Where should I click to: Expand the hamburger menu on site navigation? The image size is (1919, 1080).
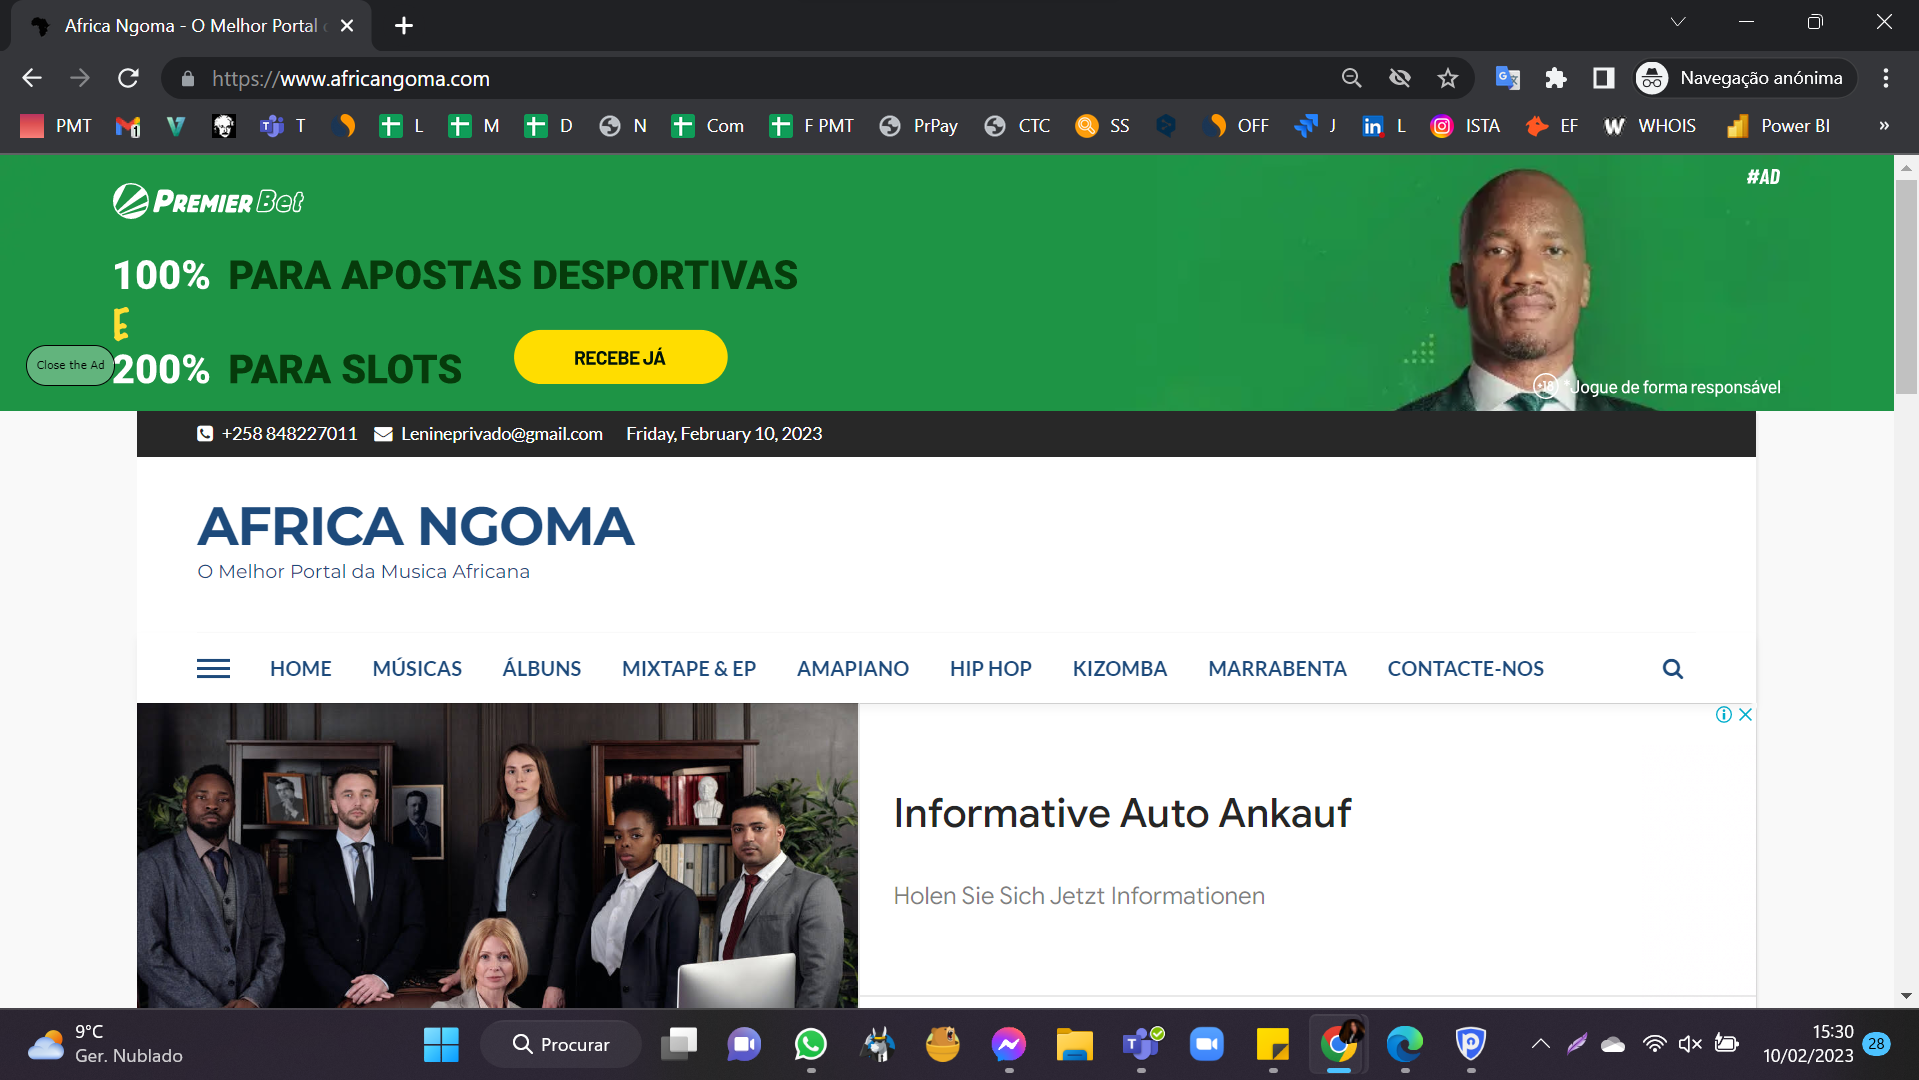click(213, 669)
